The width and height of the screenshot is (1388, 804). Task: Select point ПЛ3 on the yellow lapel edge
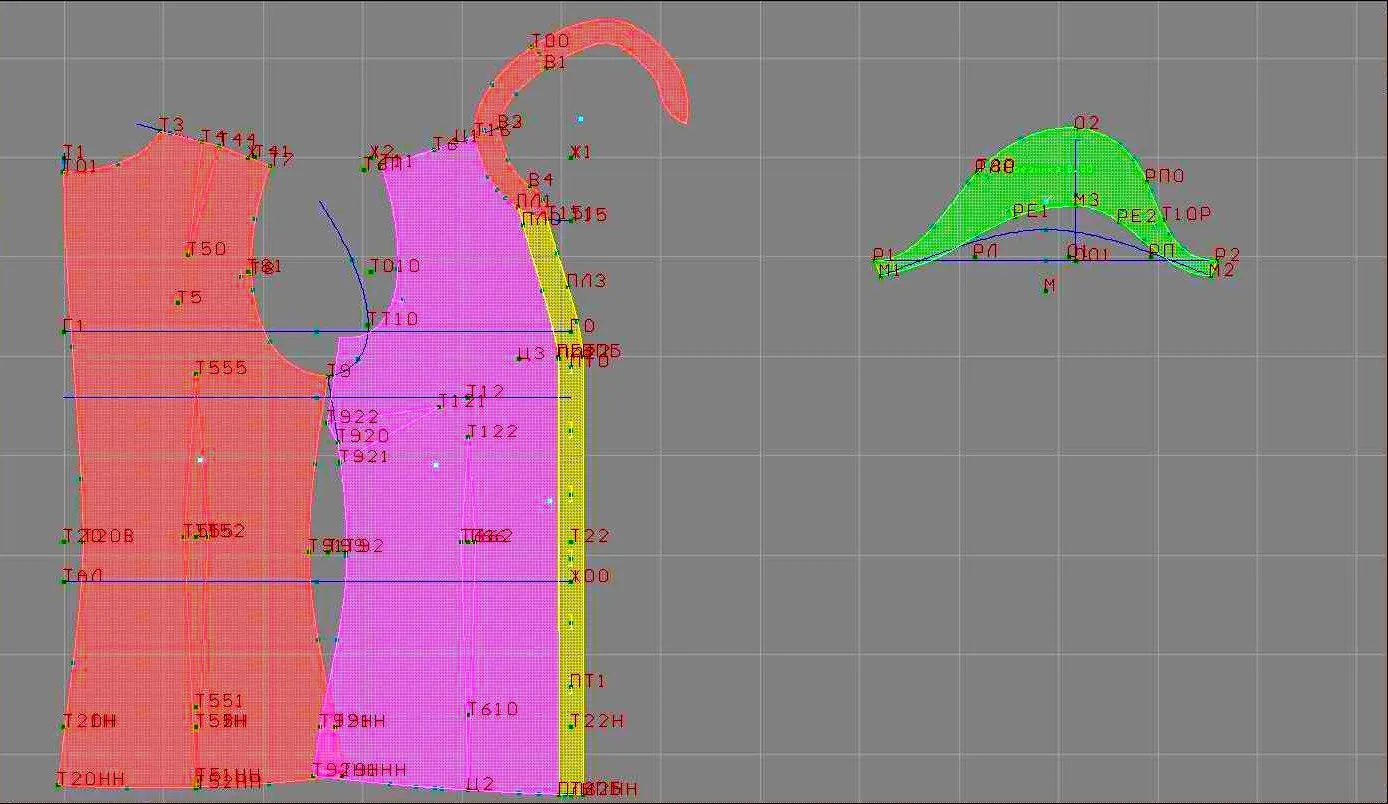tap(586, 281)
